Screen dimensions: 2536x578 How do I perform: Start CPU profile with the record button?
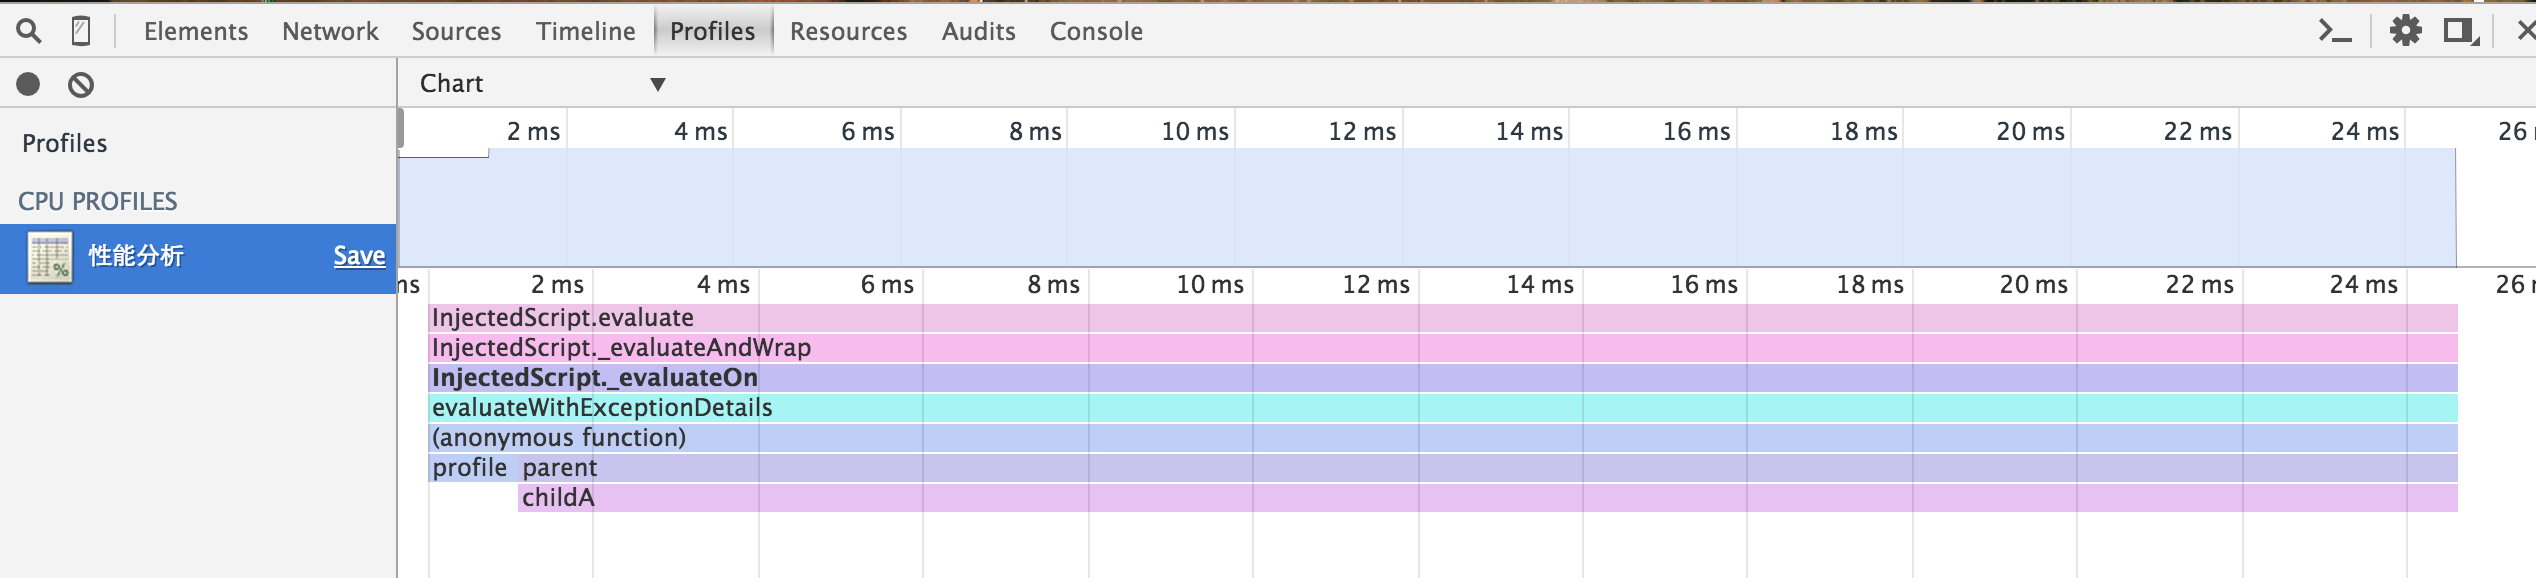28,84
